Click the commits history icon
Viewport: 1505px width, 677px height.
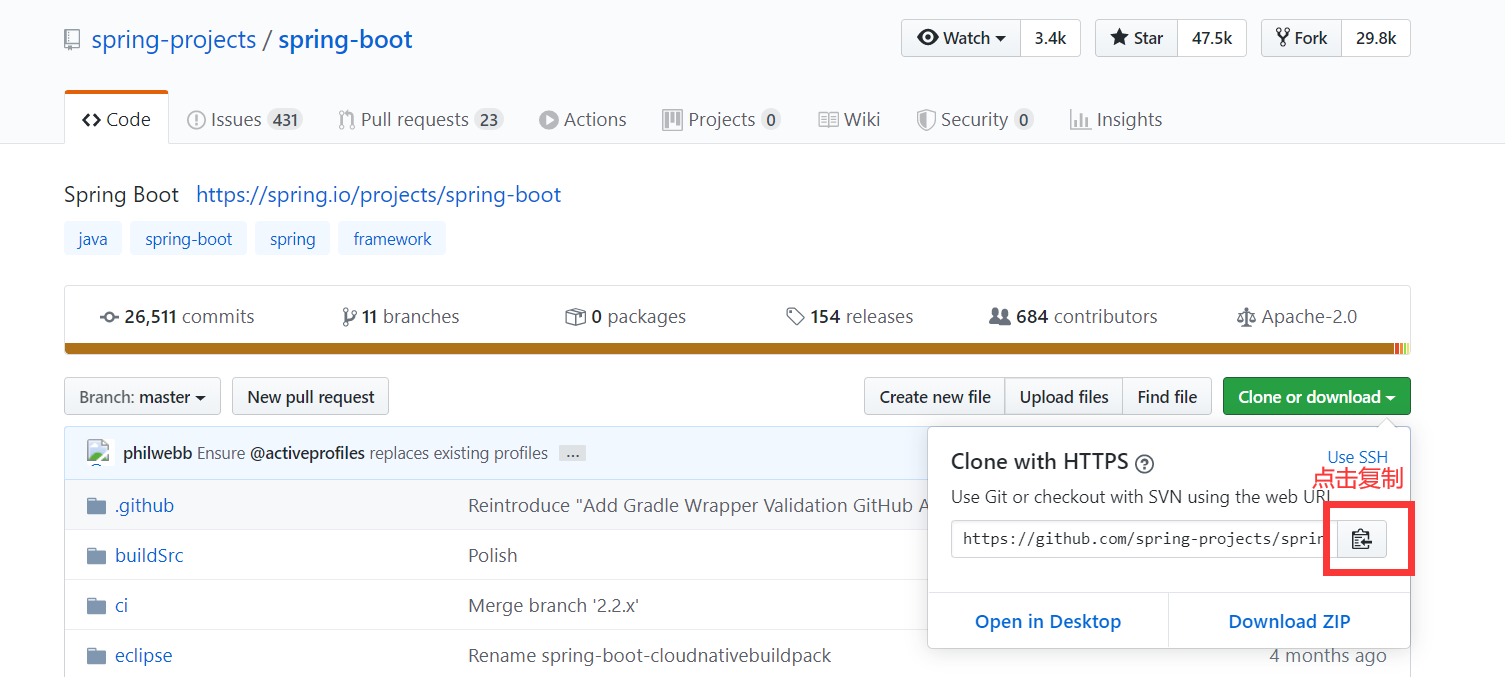(109, 317)
